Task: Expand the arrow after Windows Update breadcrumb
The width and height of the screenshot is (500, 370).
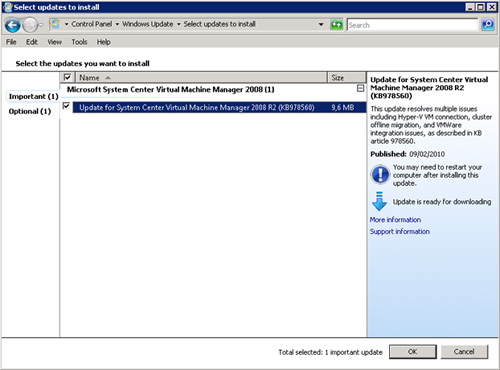Action: click(178, 24)
